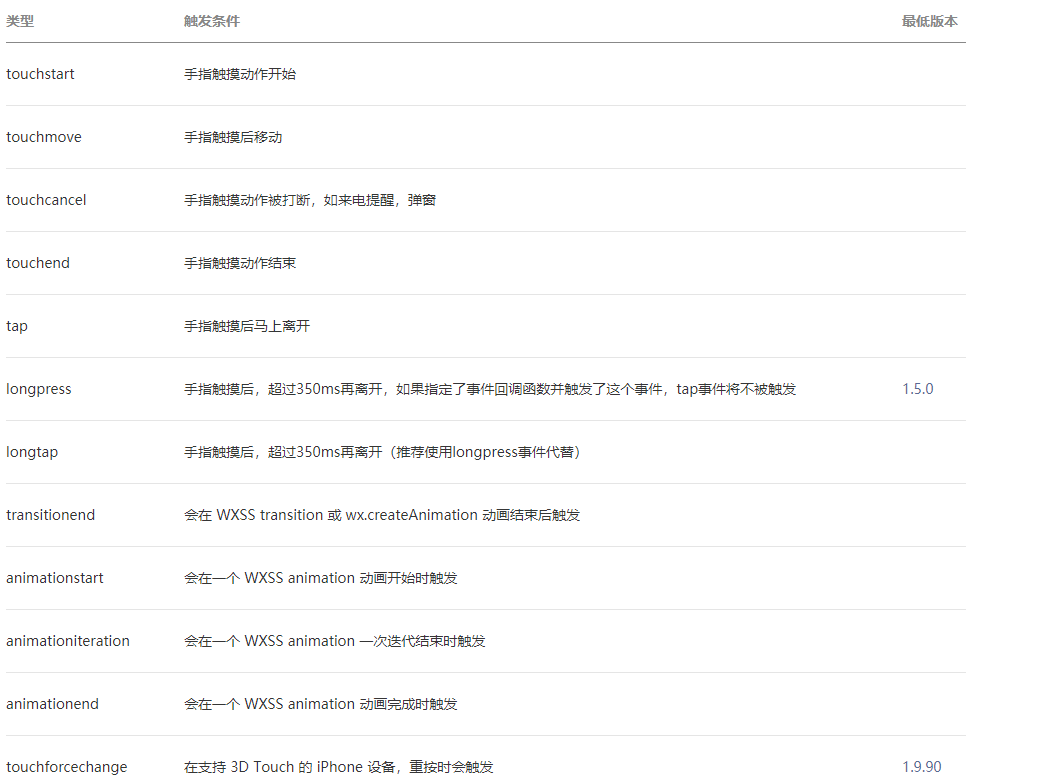1049x784 pixels.
Task: Click the longtap trigger condition text
Action: point(382,452)
